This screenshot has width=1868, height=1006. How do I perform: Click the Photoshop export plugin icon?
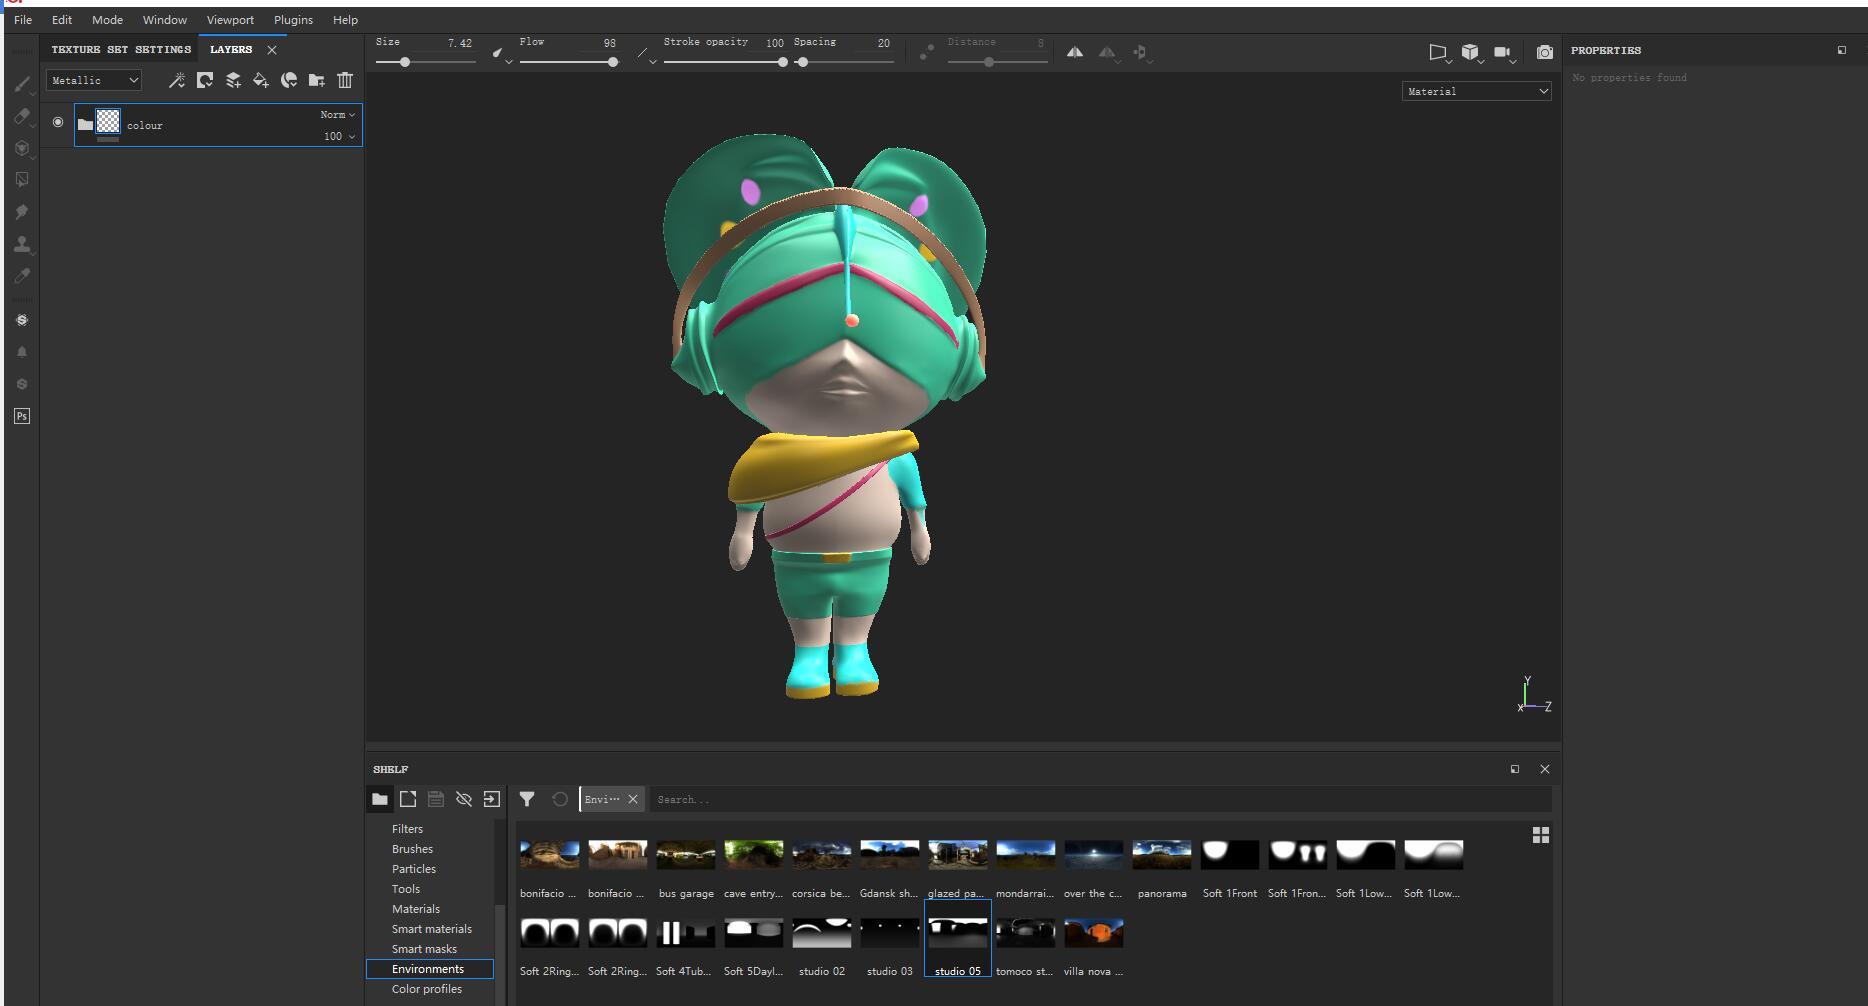point(22,416)
